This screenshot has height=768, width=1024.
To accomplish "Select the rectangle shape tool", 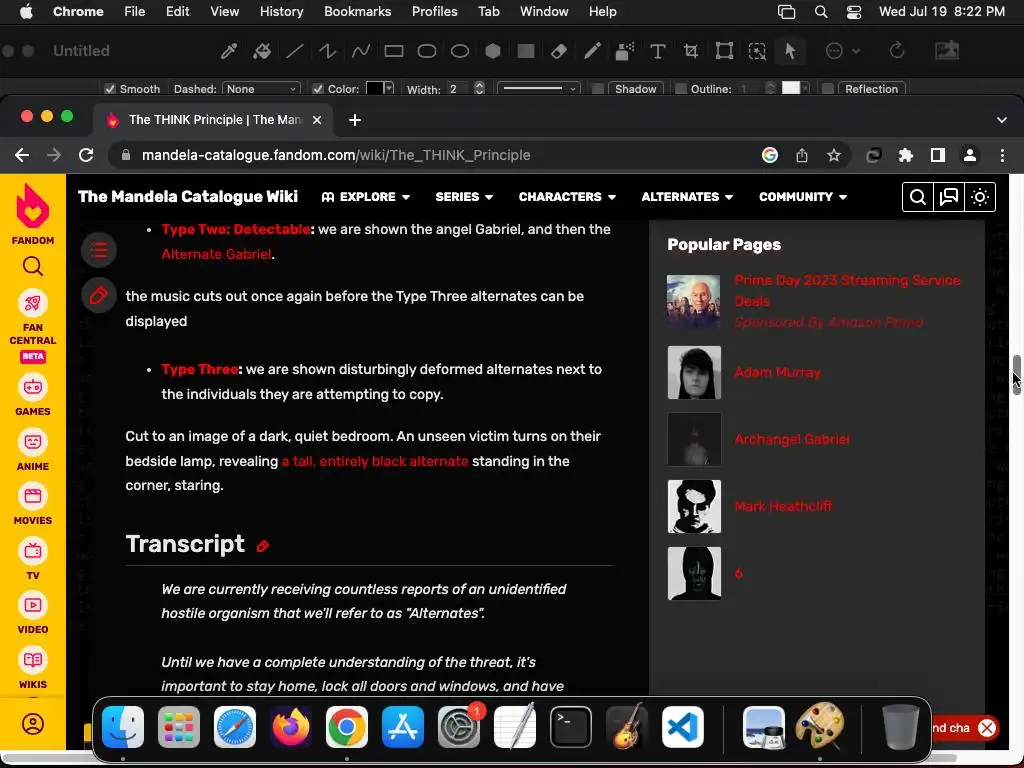I will pos(394,51).
